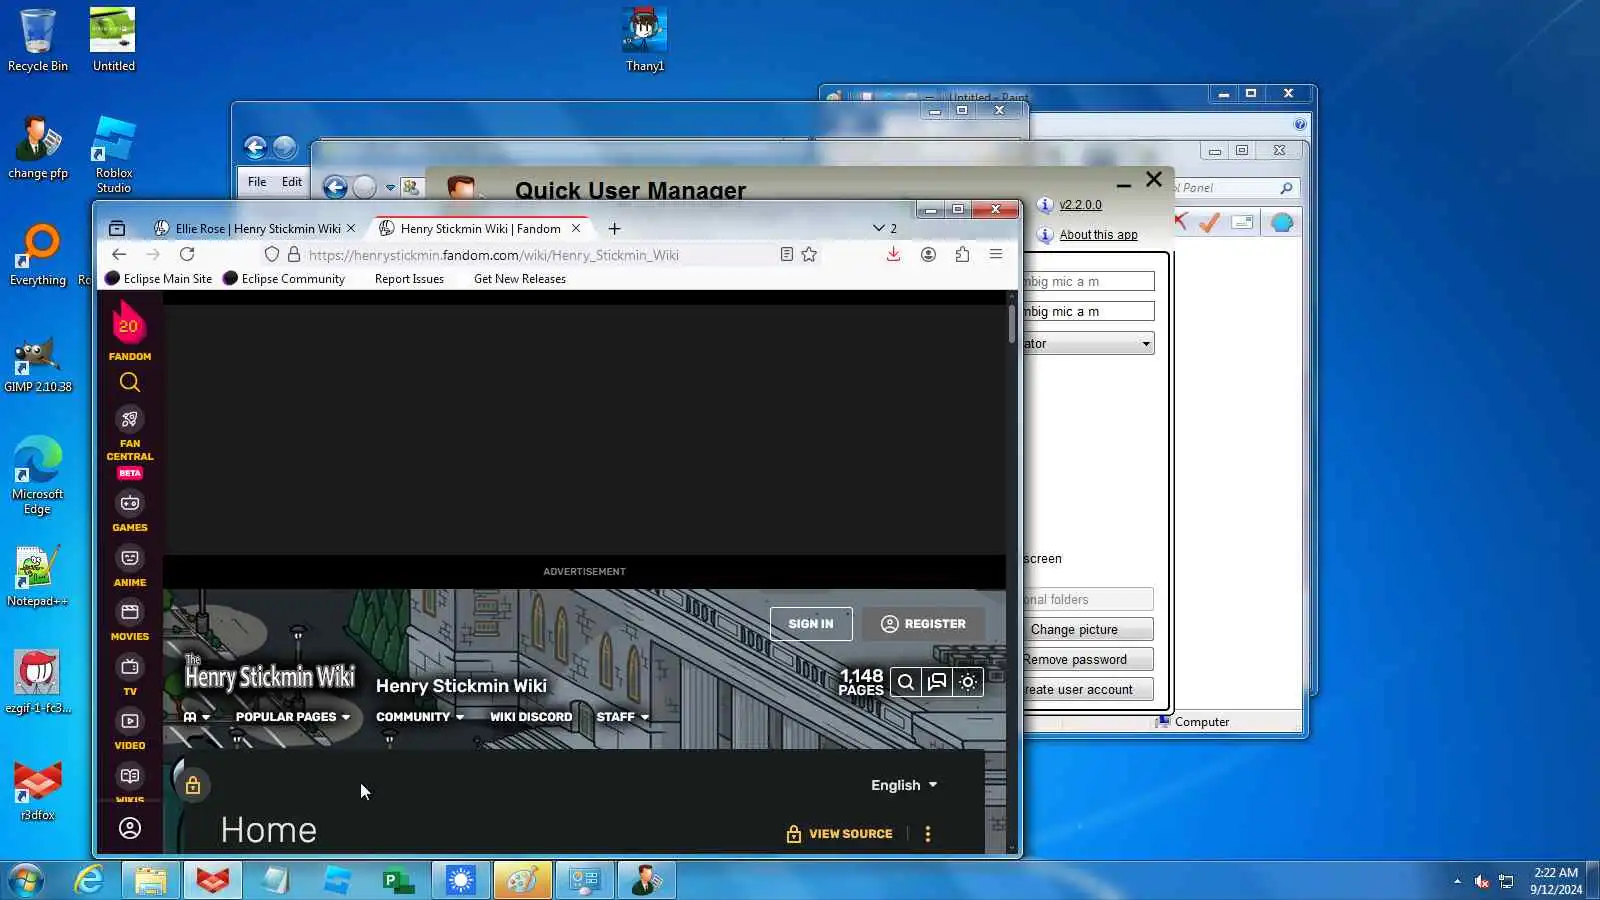The height and width of the screenshot is (900, 1600).
Task: Open the browser account icon in the toolbar
Action: 928,255
